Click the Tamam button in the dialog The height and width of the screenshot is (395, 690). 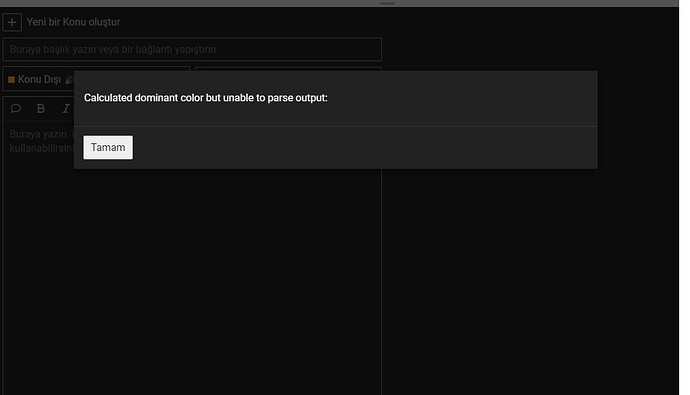click(108, 147)
